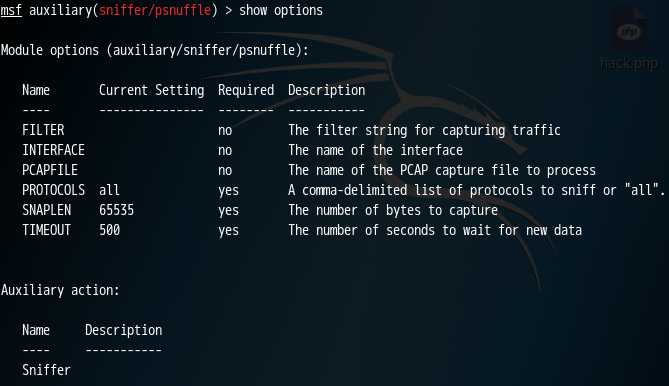Screen dimensions: 669x386
Task: Click the 'yes' required value for TIMEOUT
Action: click(228, 230)
